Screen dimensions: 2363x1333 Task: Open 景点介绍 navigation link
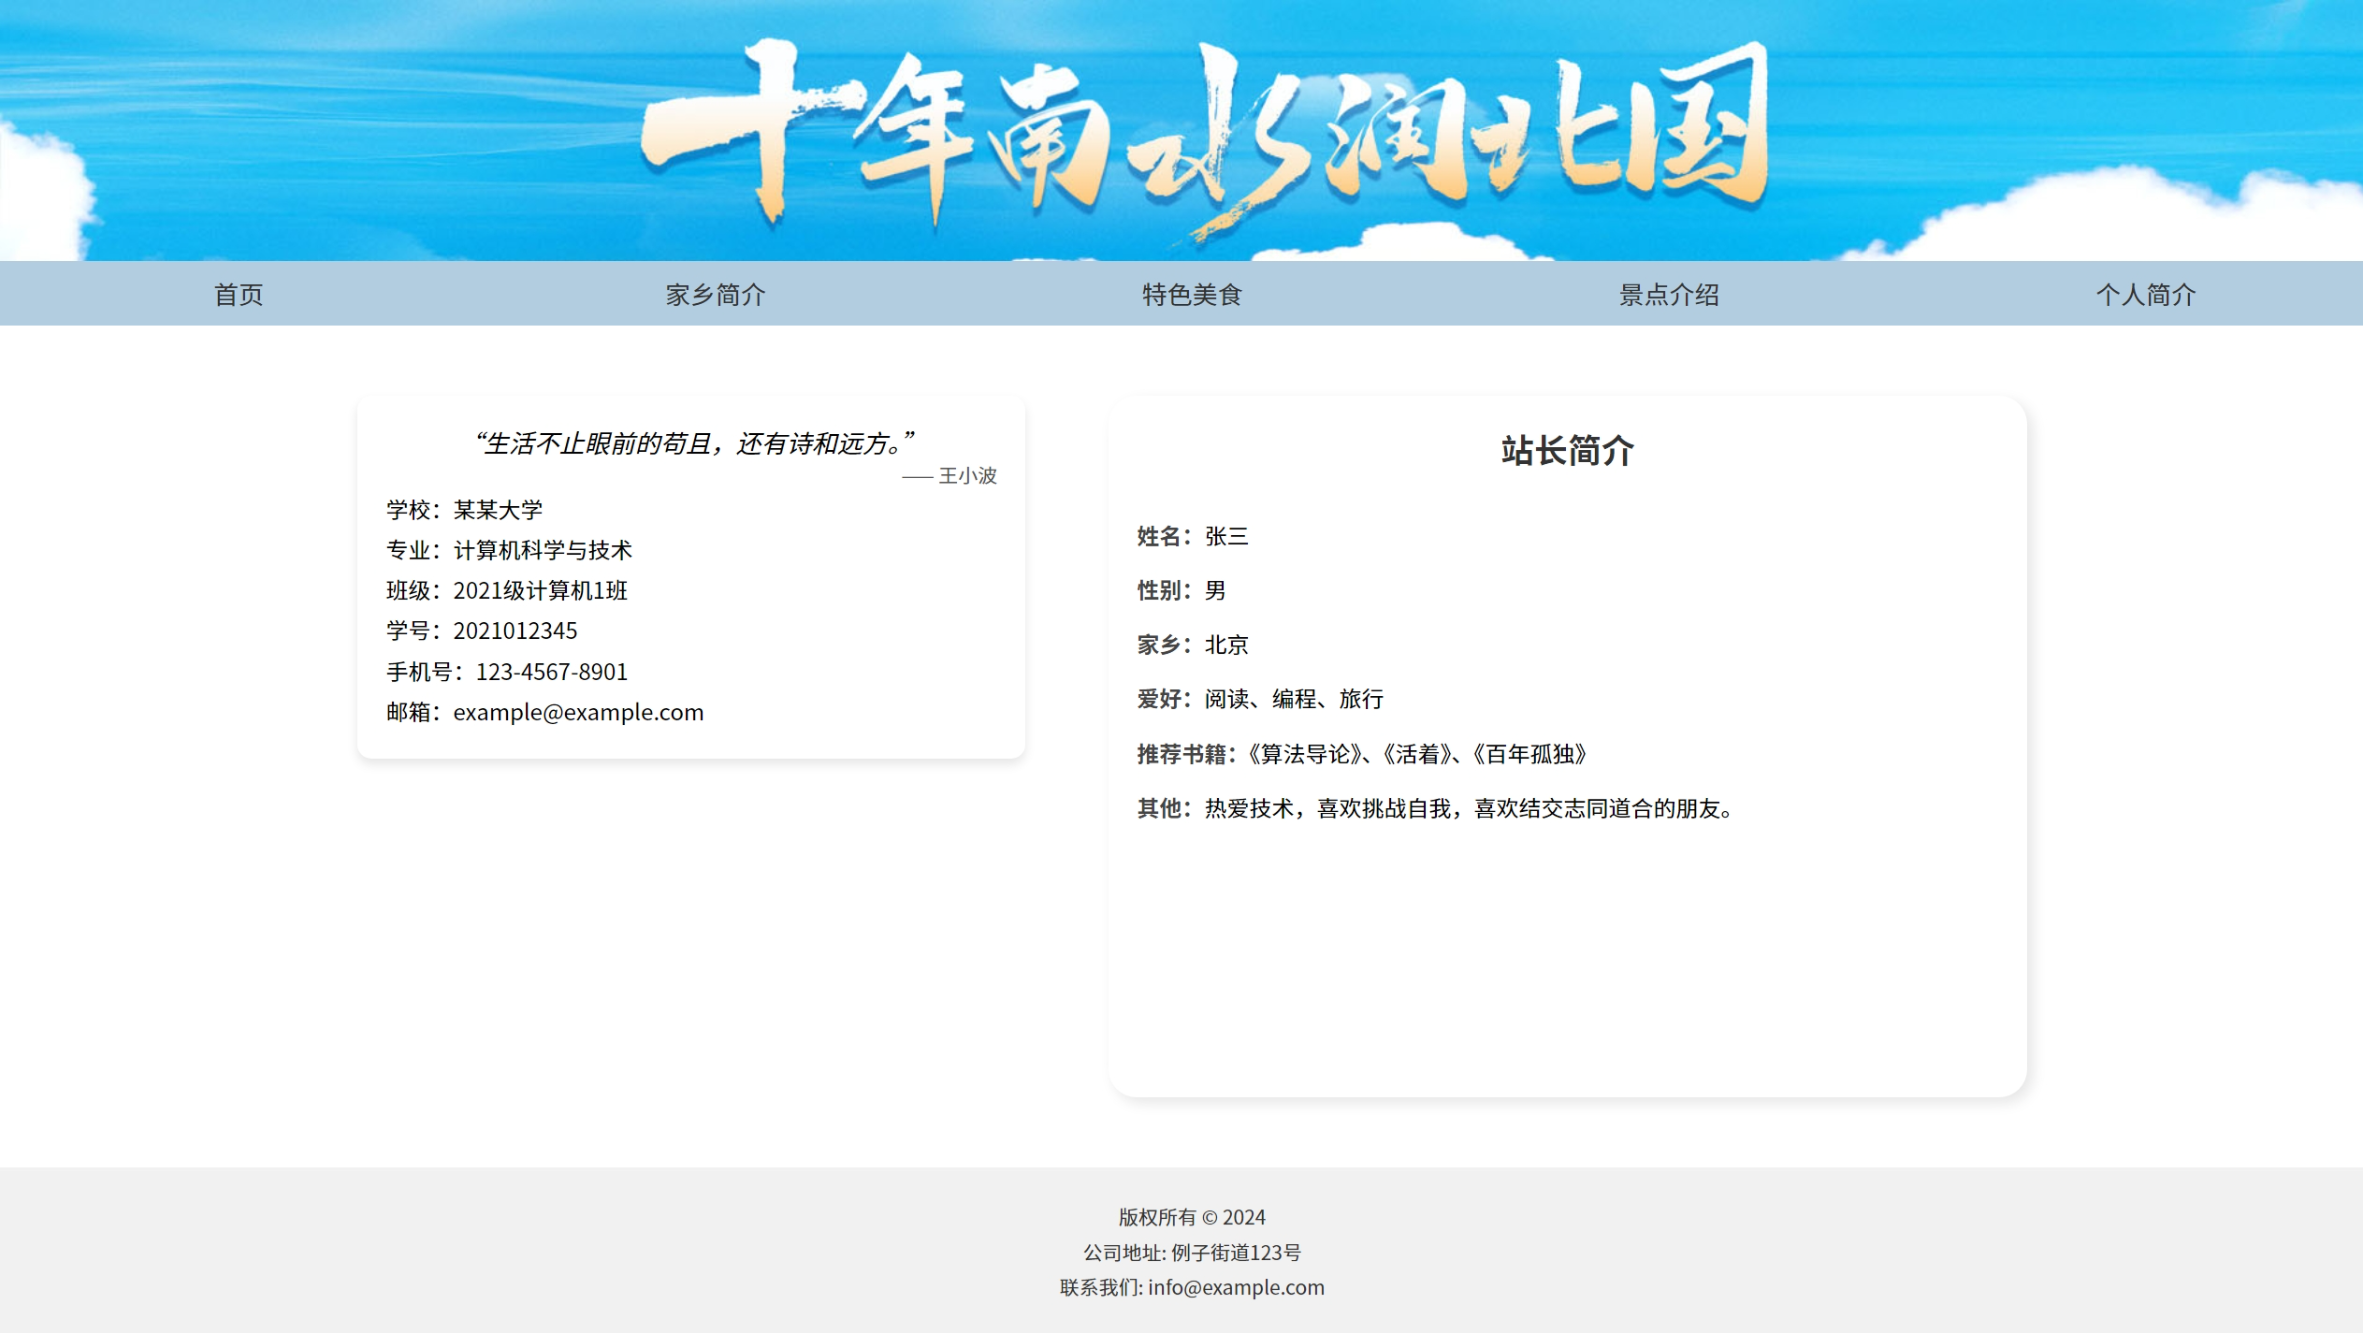click(x=1668, y=294)
